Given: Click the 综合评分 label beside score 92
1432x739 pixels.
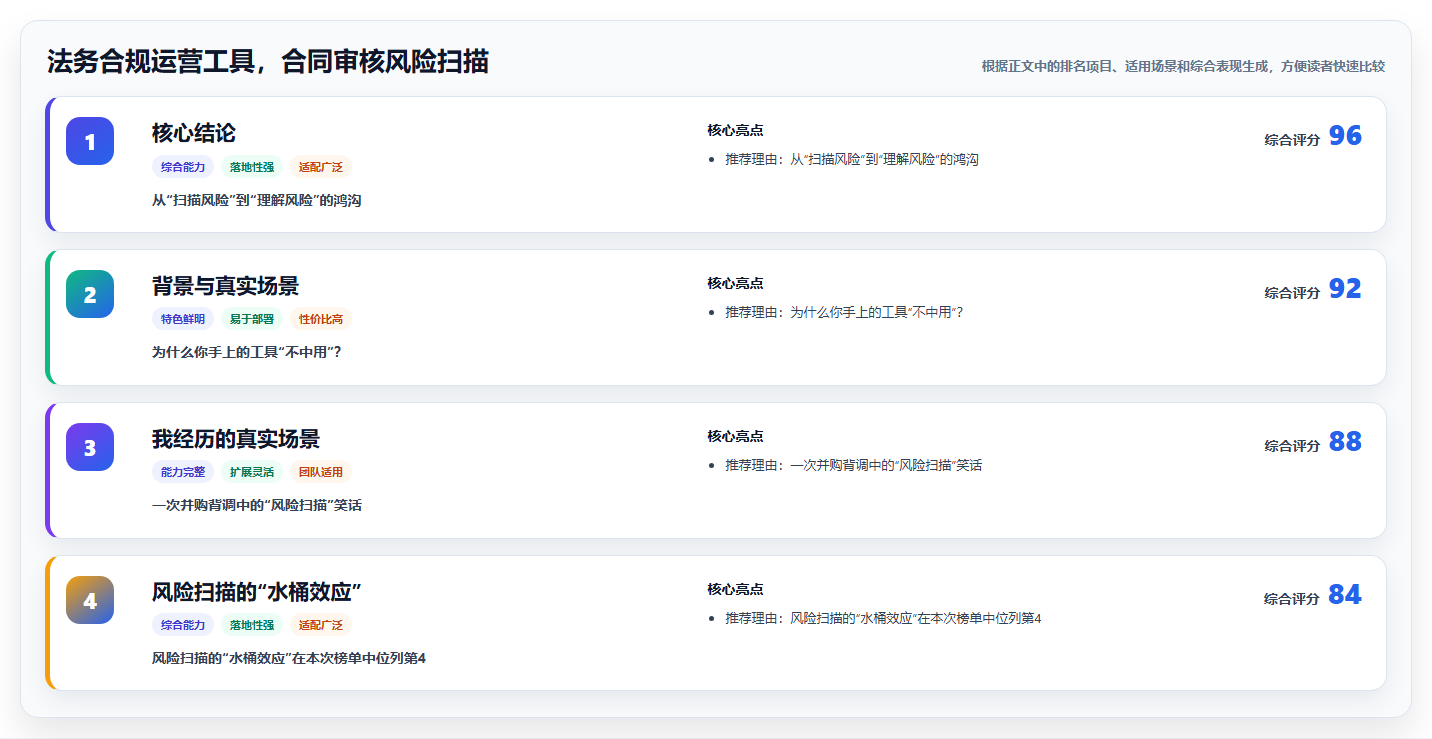Looking at the screenshot, I should 1292,293.
